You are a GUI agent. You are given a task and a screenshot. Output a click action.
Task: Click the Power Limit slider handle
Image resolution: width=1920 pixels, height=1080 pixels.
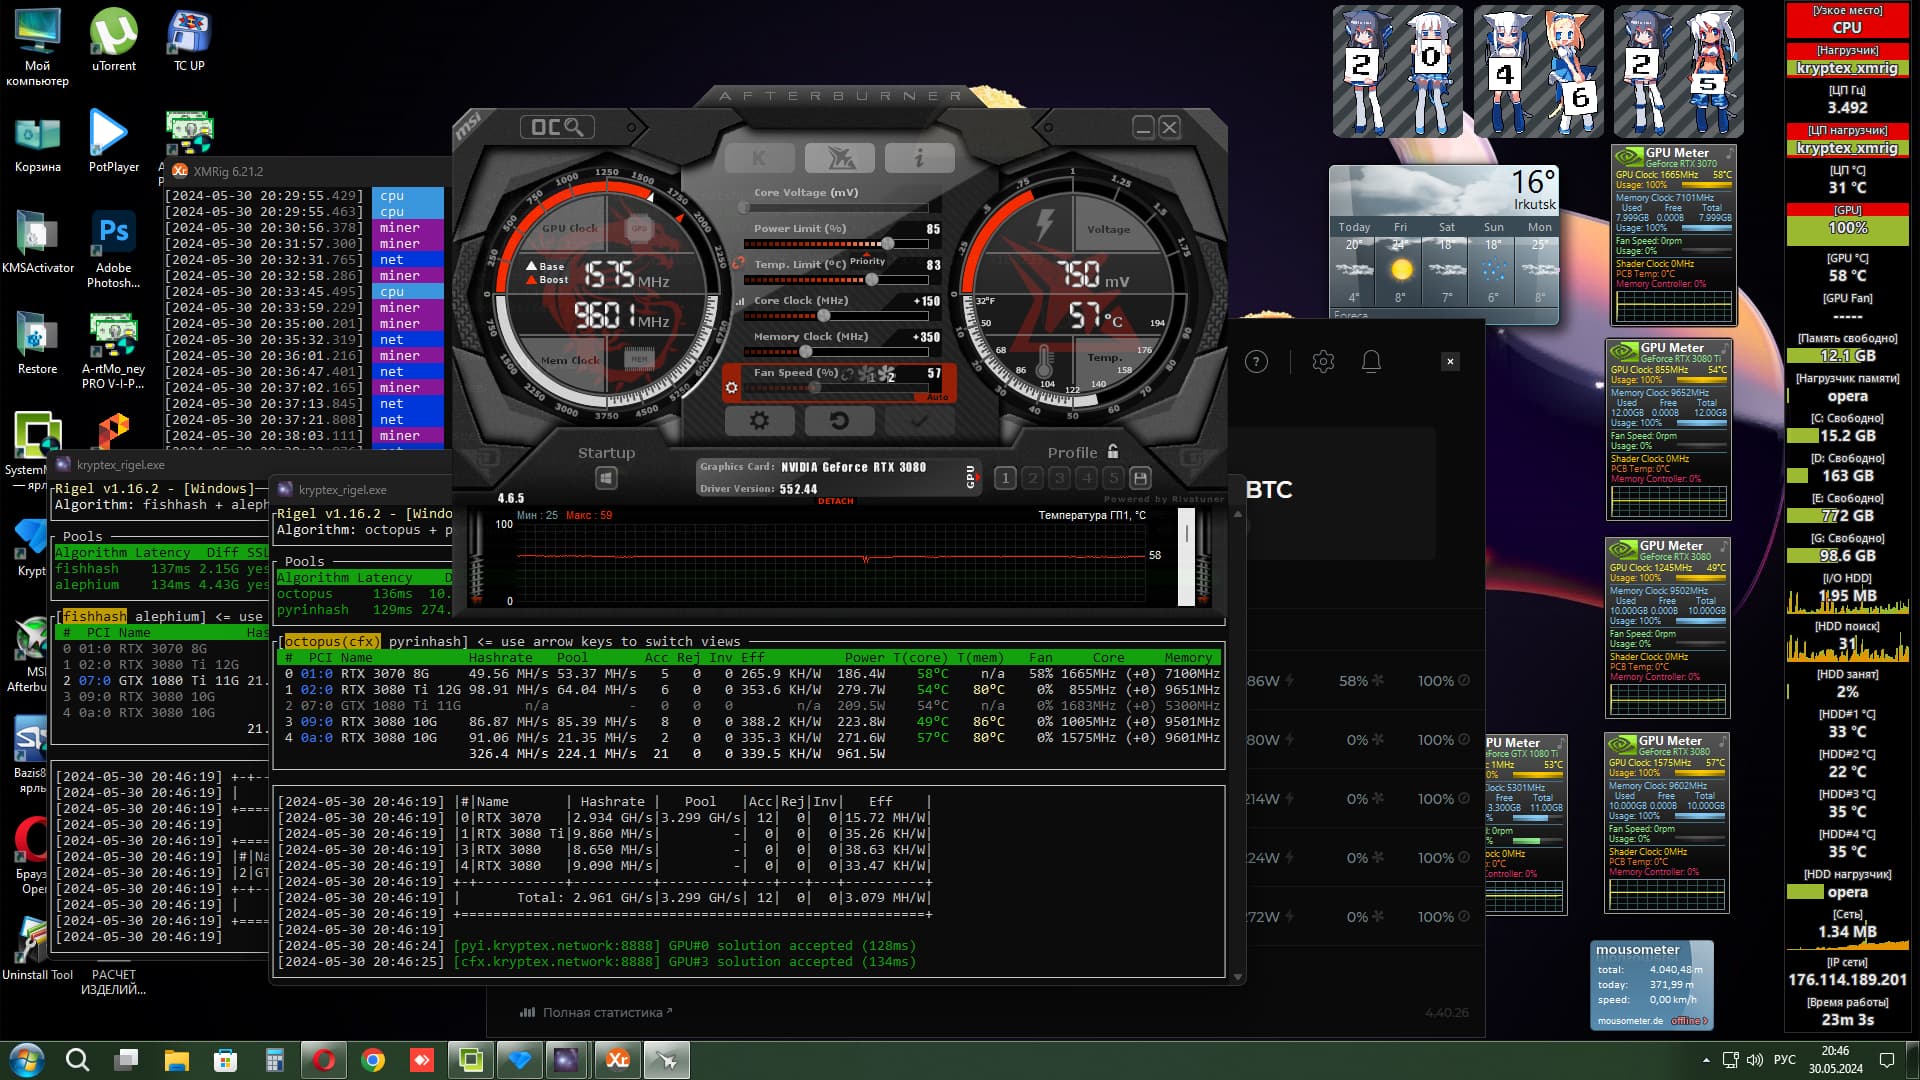[x=887, y=244]
